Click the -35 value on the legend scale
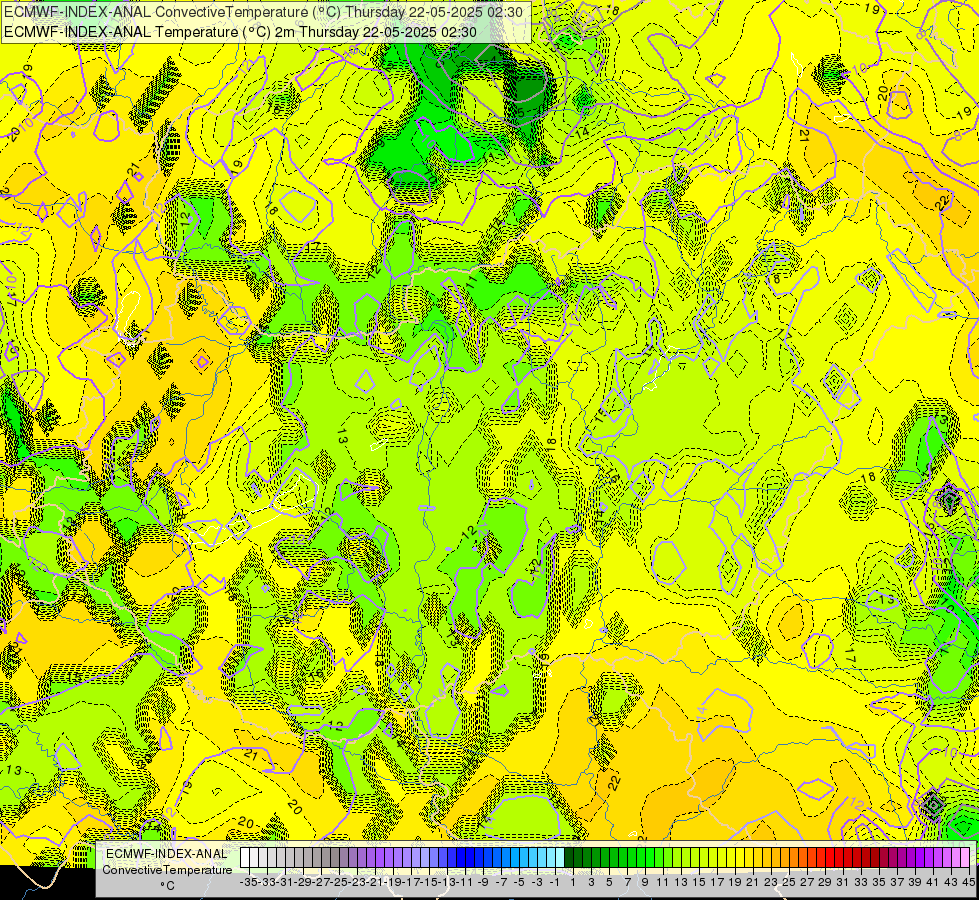Image resolution: width=979 pixels, height=900 pixels. coord(249,882)
